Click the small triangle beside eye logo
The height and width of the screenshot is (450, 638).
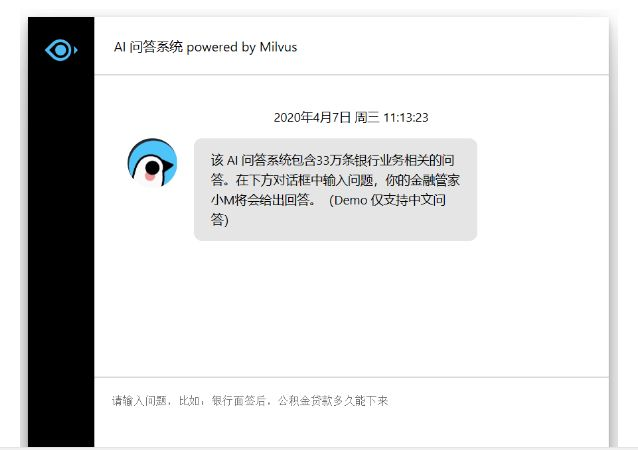point(76,50)
